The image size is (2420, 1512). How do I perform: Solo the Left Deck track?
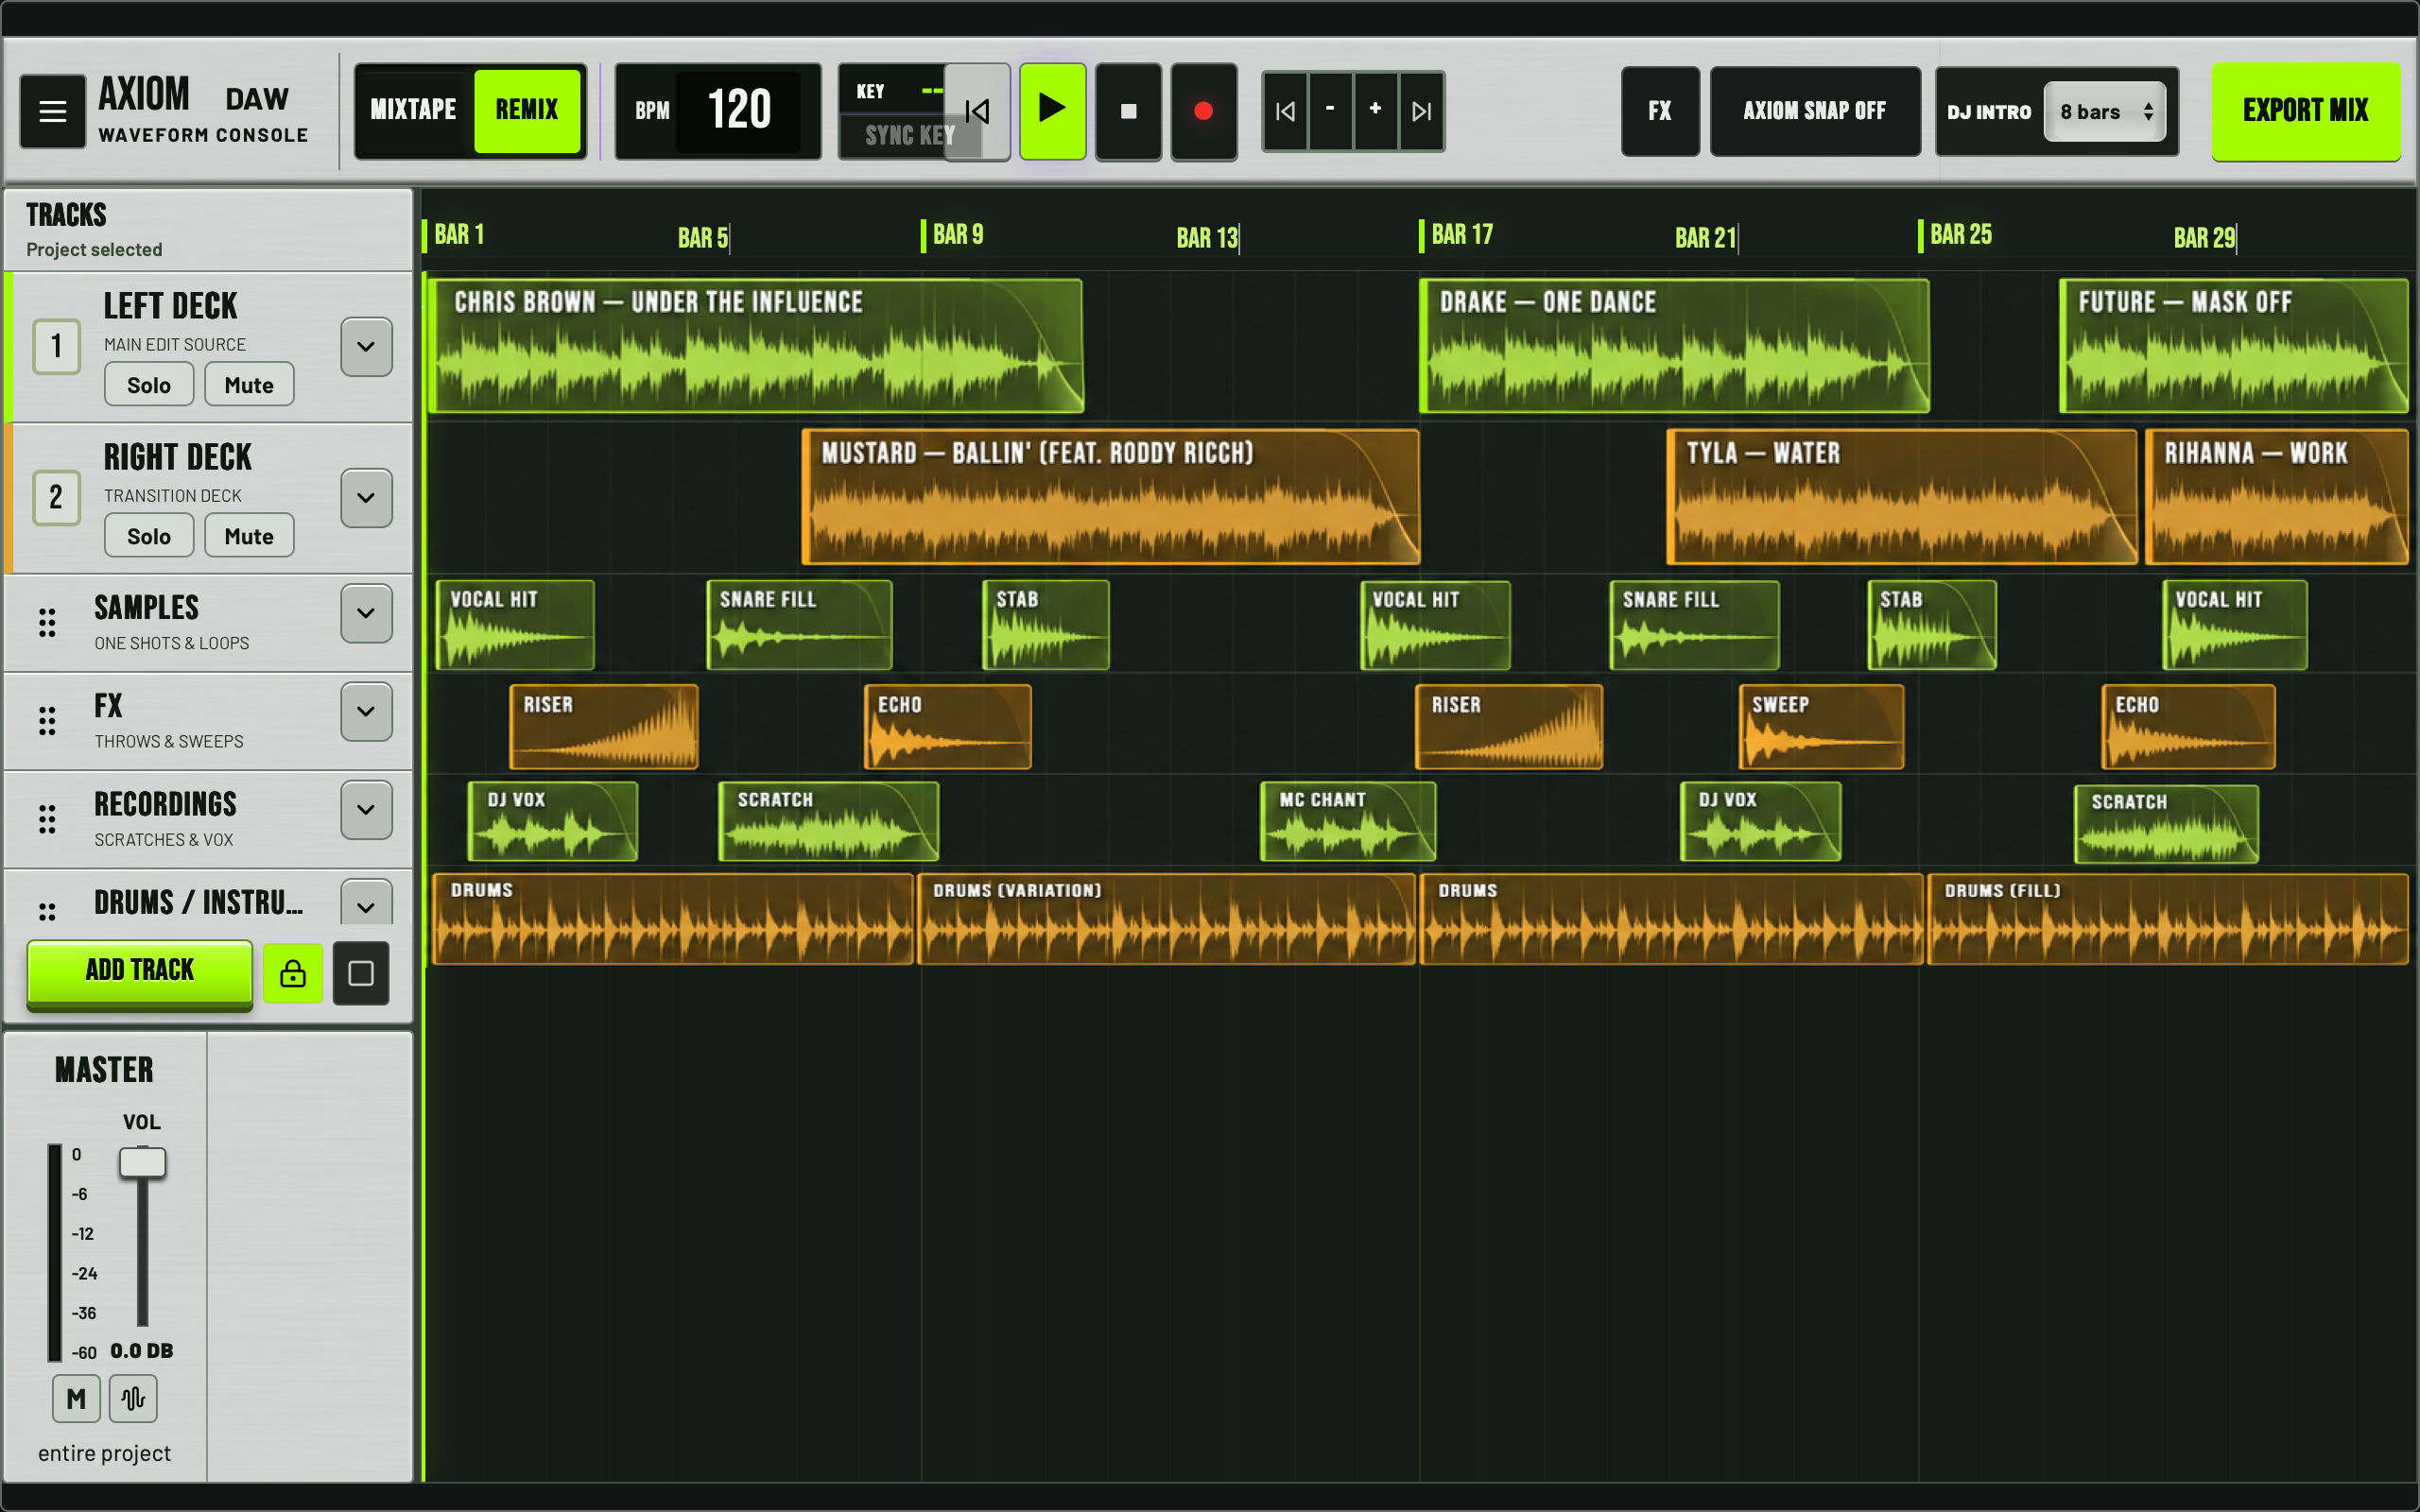pyautogui.click(x=149, y=385)
